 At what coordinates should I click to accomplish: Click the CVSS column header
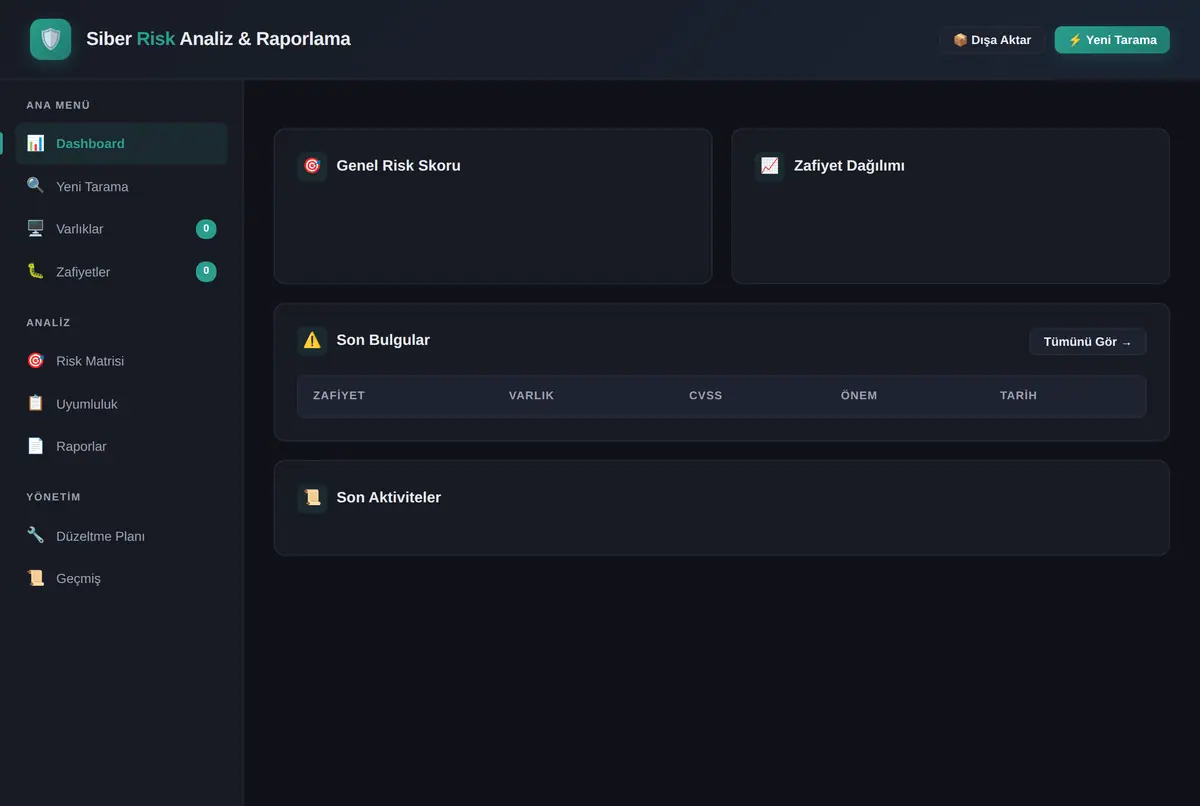point(706,396)
